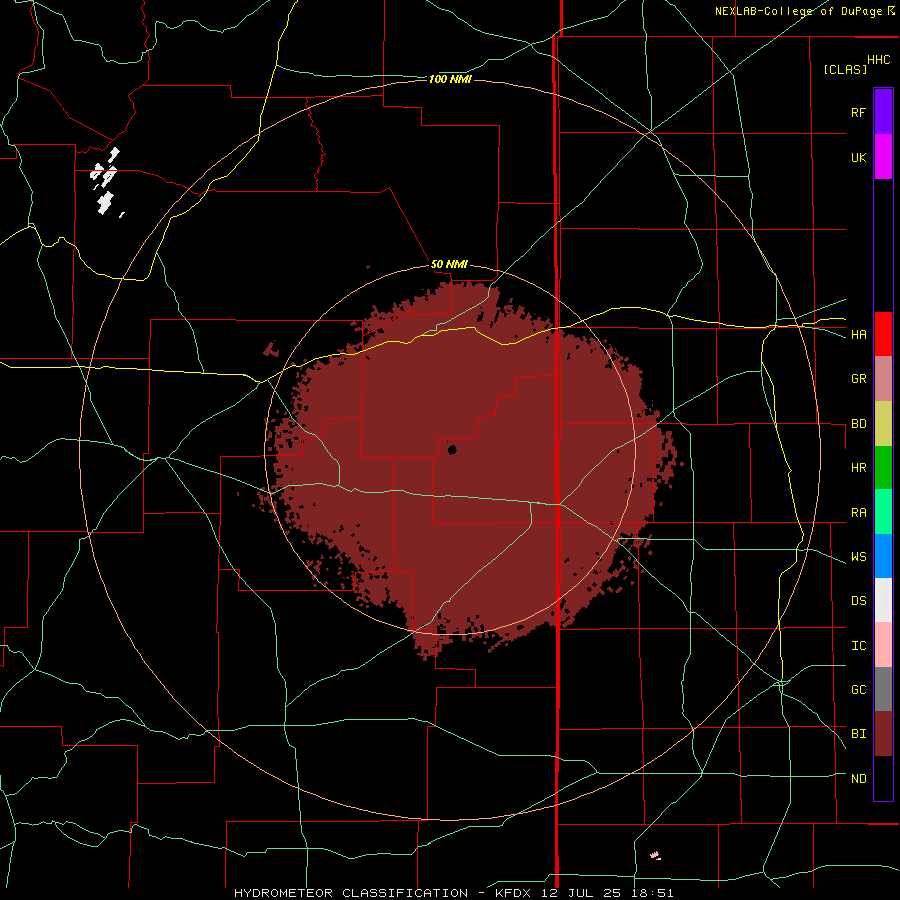Click the "12 JUL 25" date stamp
Viewport: 900px width, 900px height.
581,893
